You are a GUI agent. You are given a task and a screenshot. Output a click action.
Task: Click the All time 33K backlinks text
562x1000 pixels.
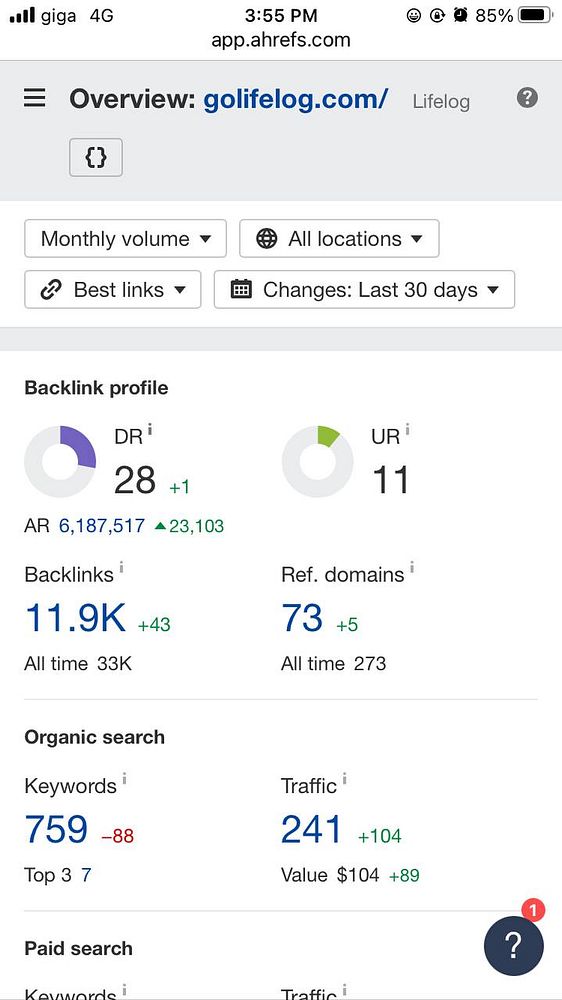pos(78,664)
